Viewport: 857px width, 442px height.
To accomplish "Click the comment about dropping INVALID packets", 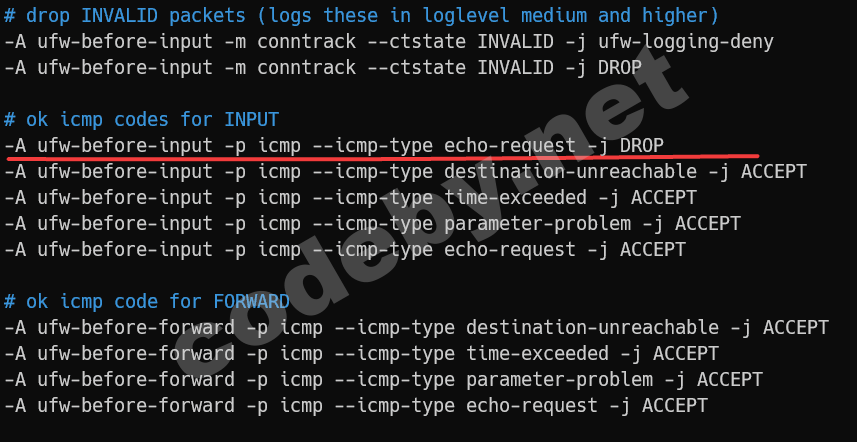I will point(361,16).
